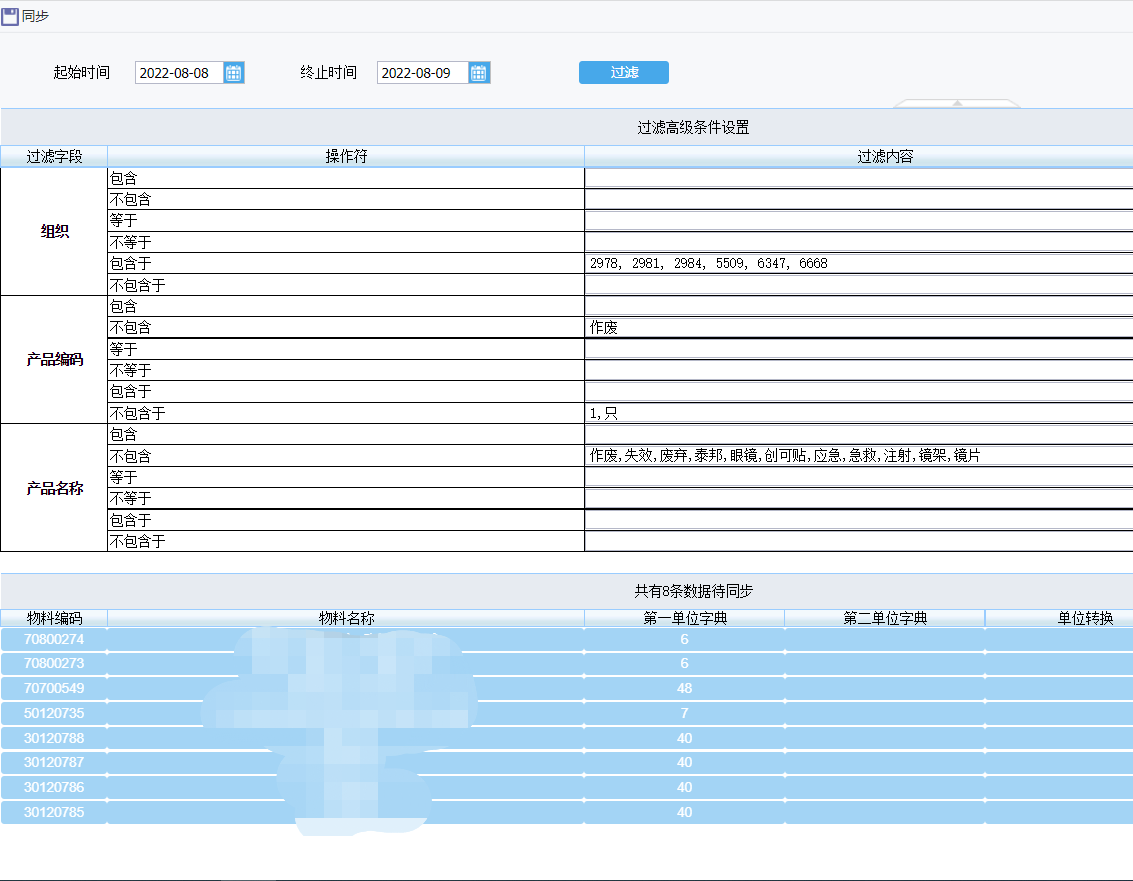Screen dimensions: 1133x881
Task: Click the 过滤字段 column header
Action: (x=54, y=156)
